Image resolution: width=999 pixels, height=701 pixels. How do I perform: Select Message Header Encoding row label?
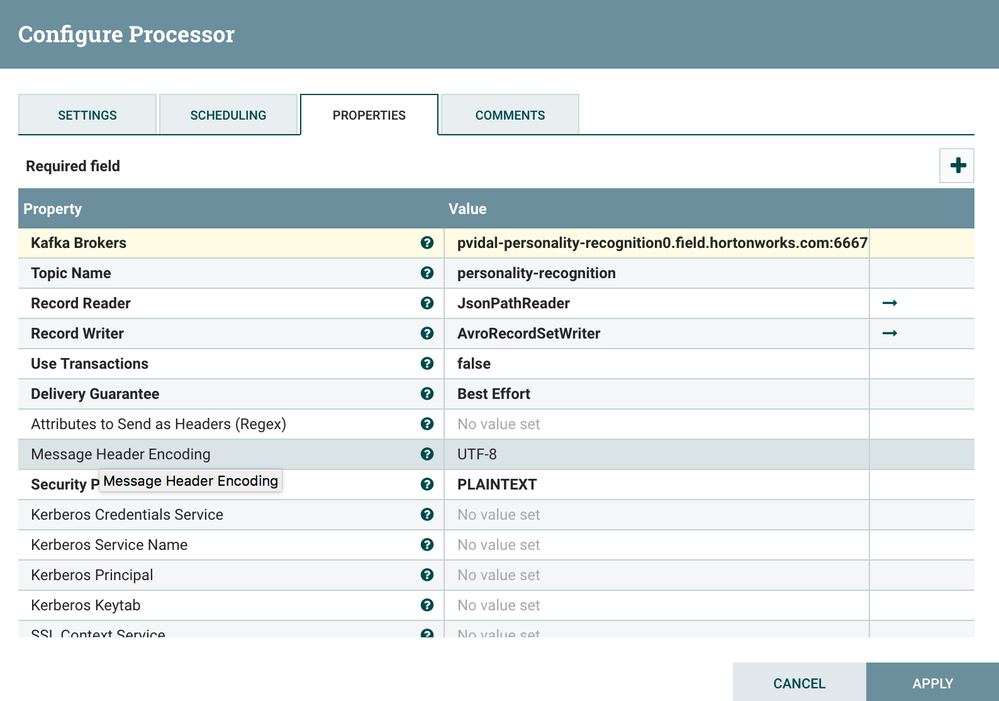tap(120, 454)
